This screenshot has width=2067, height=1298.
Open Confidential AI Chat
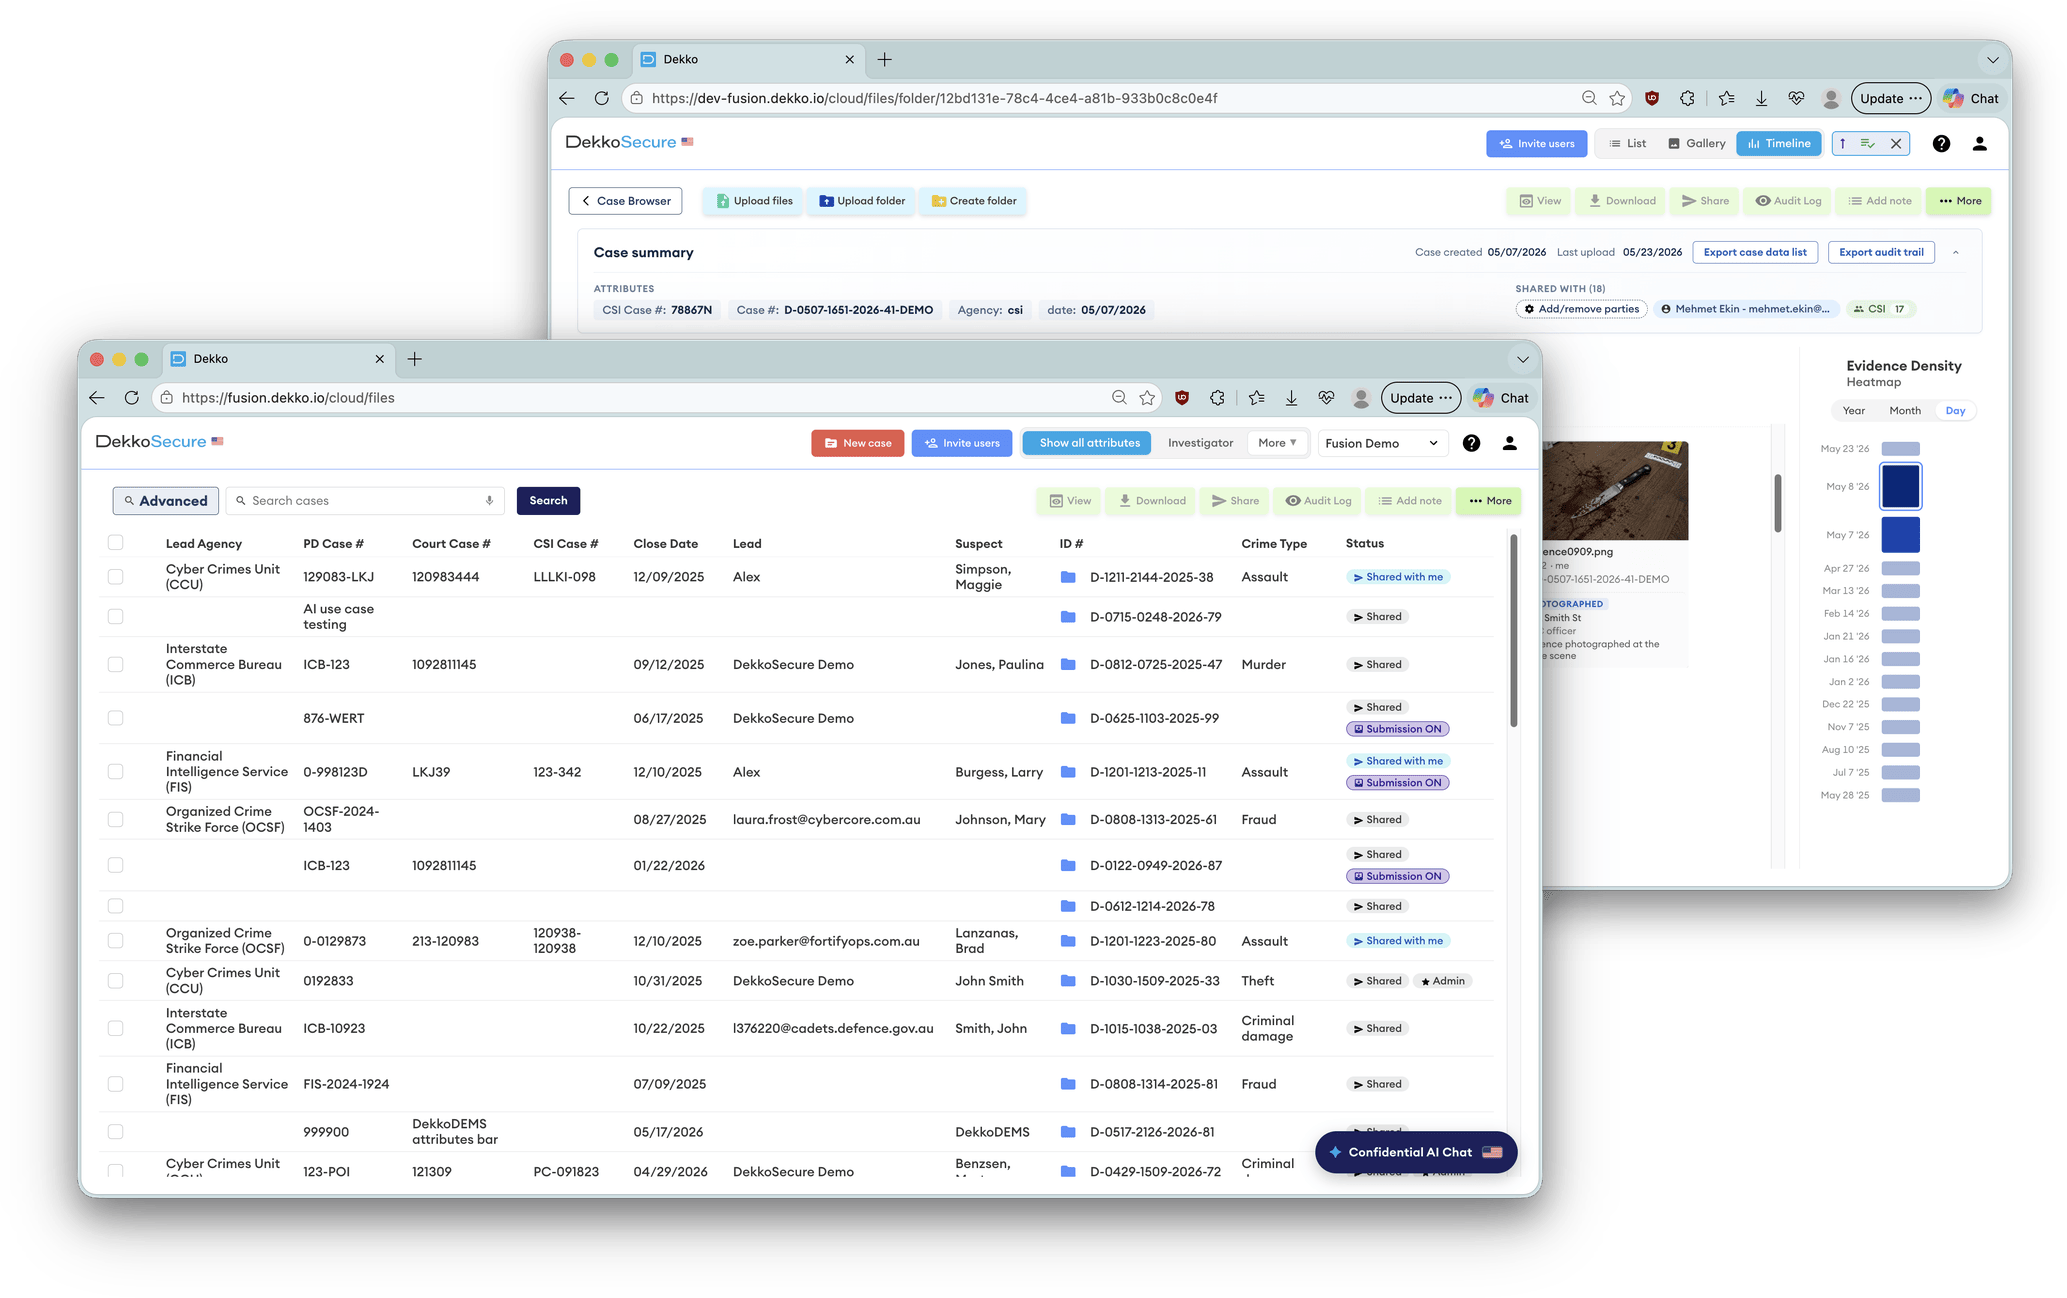1416,1152
